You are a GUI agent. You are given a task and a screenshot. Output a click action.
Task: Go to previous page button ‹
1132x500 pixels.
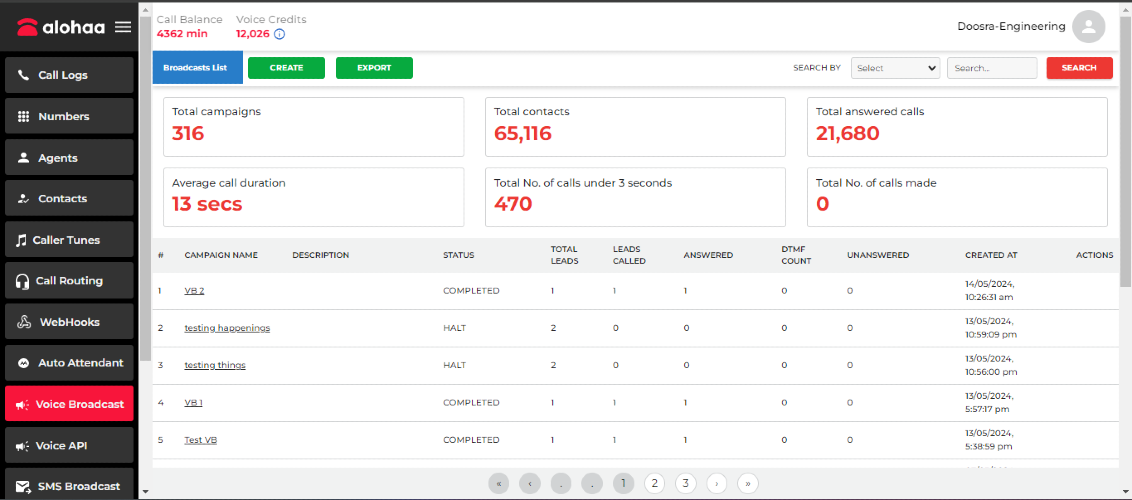530,483
